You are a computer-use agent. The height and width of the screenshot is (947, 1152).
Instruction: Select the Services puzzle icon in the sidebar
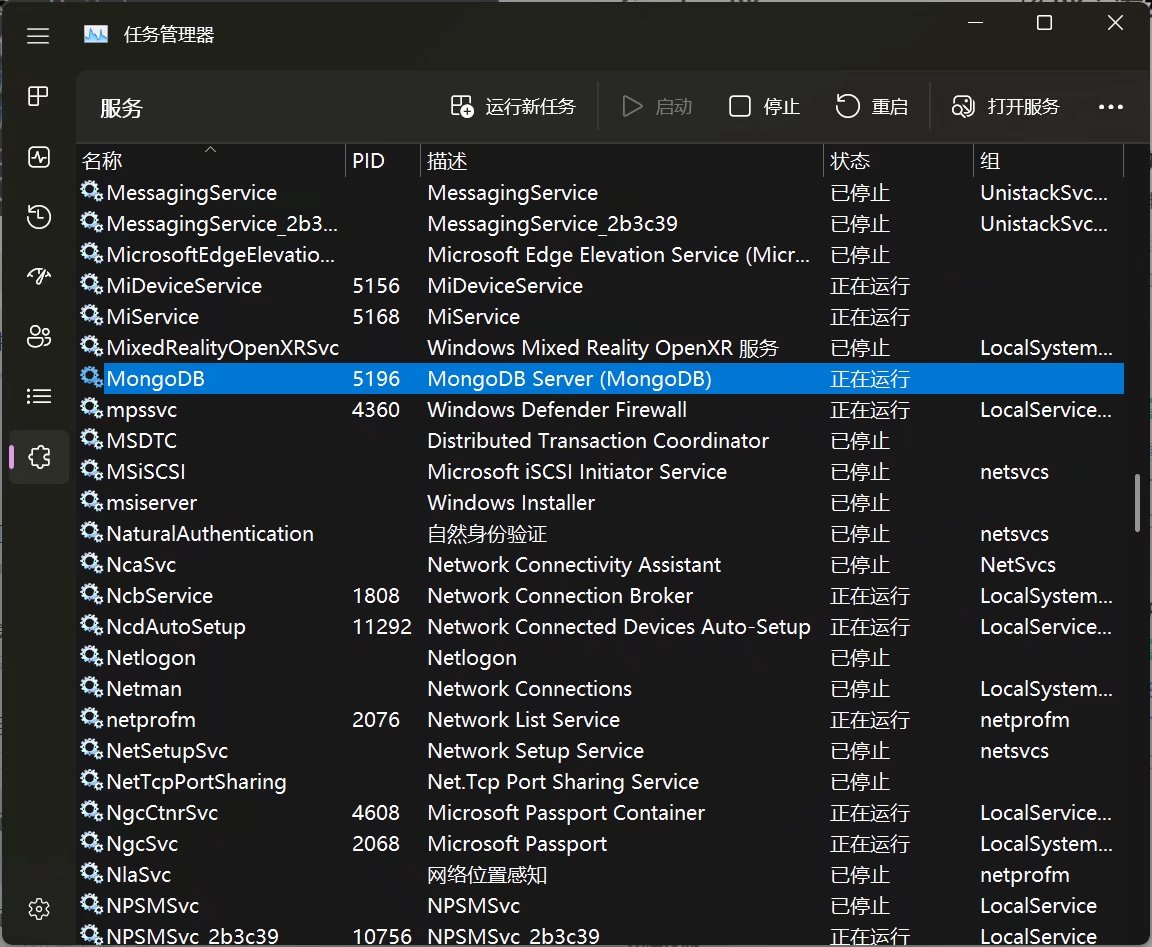tap(39, 457)
